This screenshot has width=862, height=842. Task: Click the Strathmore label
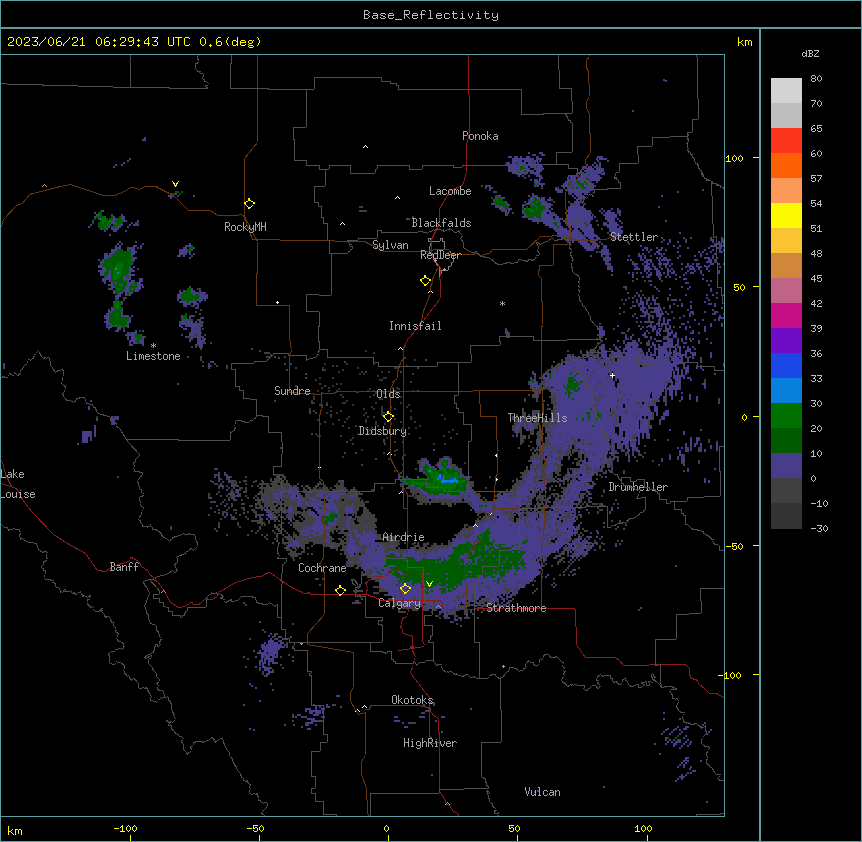click(516, 608)
